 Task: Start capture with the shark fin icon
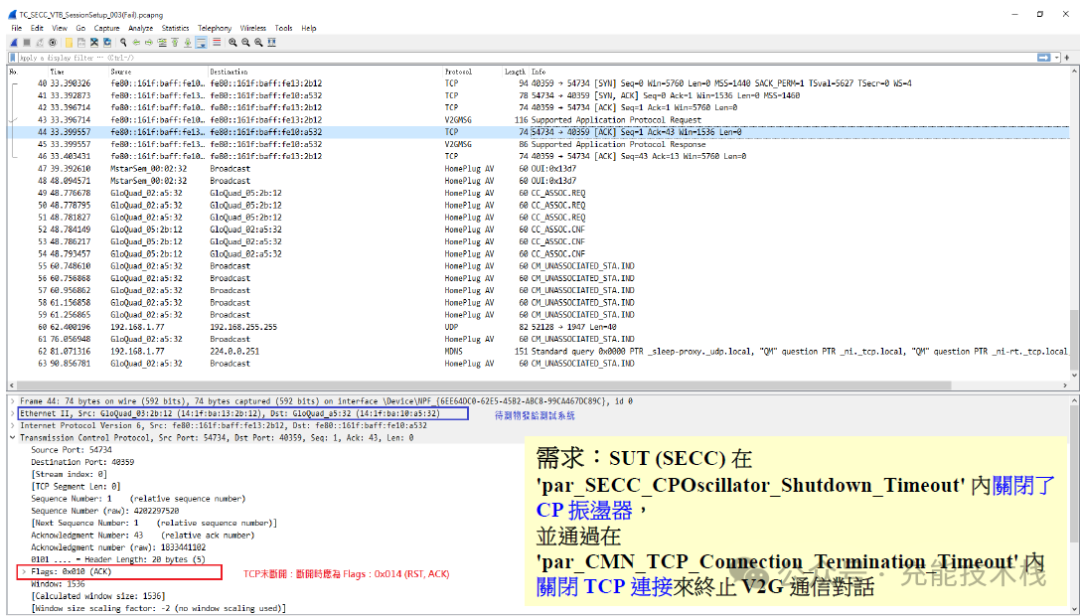click(x=15, y=43)
